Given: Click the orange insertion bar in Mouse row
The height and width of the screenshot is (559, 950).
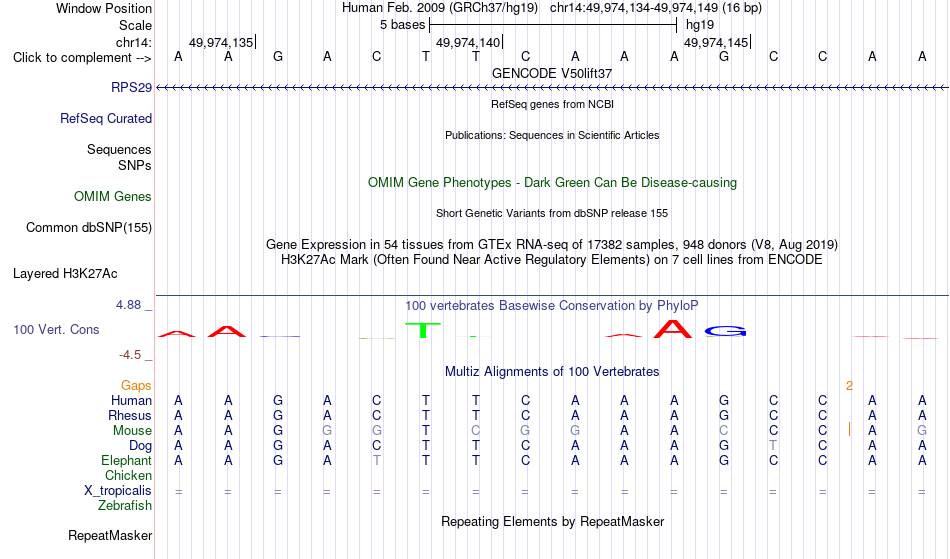Looking at the screenshot, I should [x=849, y=429].
